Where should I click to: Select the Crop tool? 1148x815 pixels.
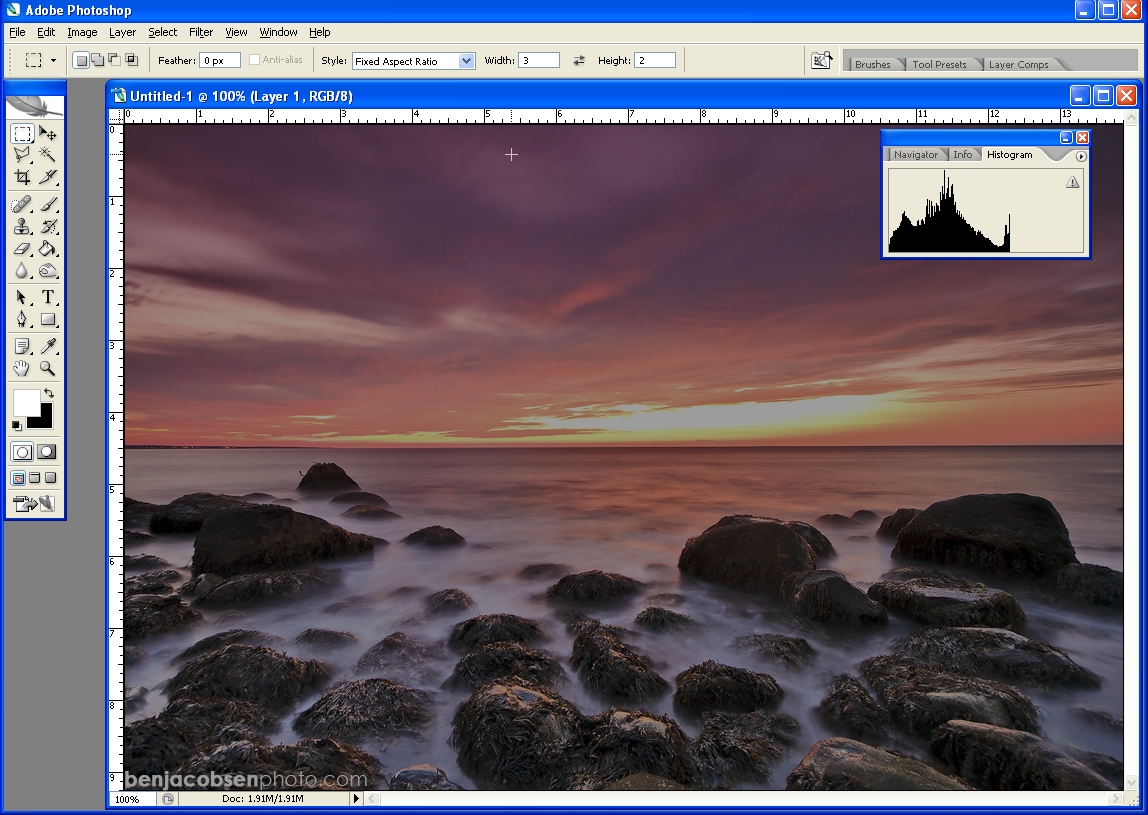[22, 177]
